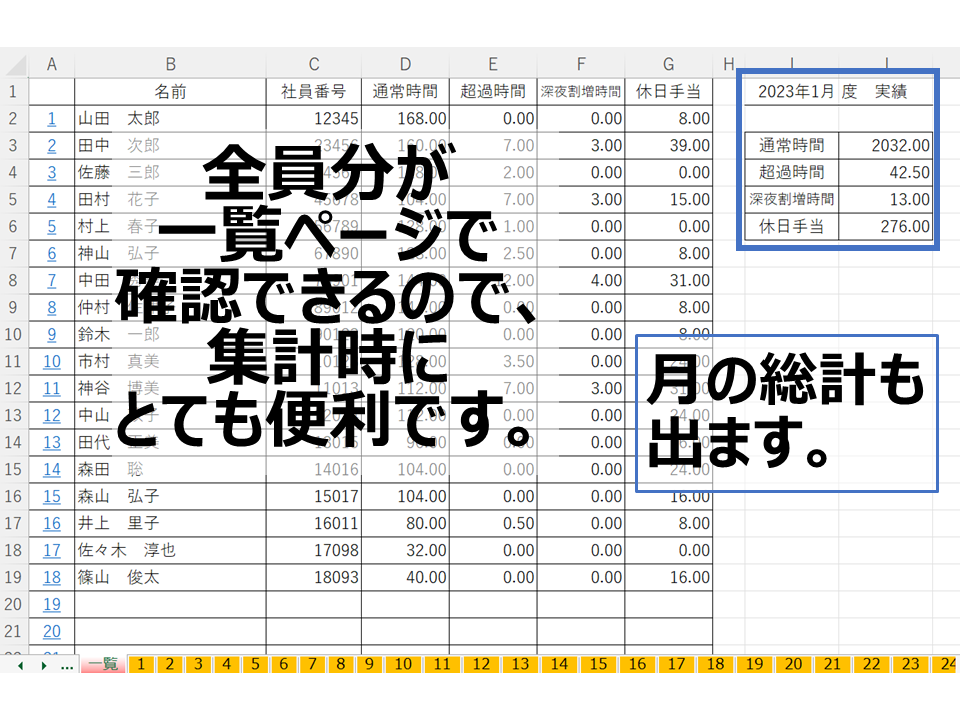Select column C header

point(313,64)
